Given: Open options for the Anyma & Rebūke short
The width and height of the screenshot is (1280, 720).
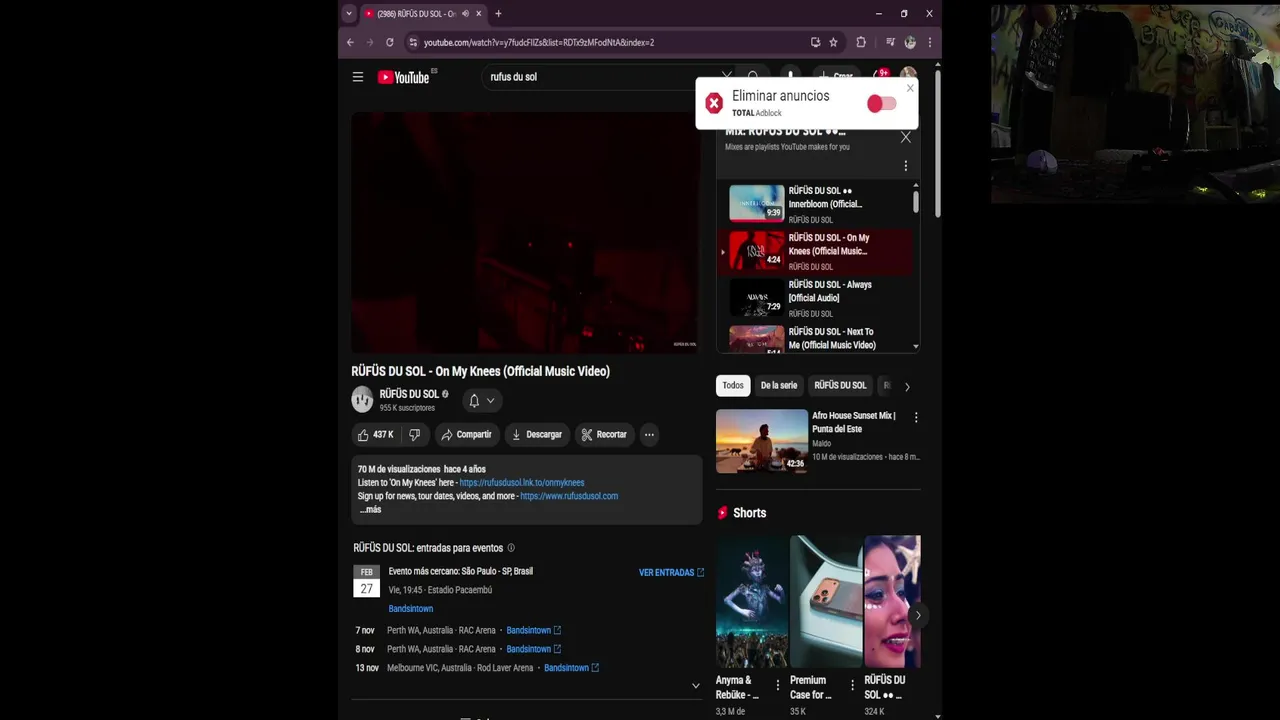Looking at the screenshot, I should [778, 686].
